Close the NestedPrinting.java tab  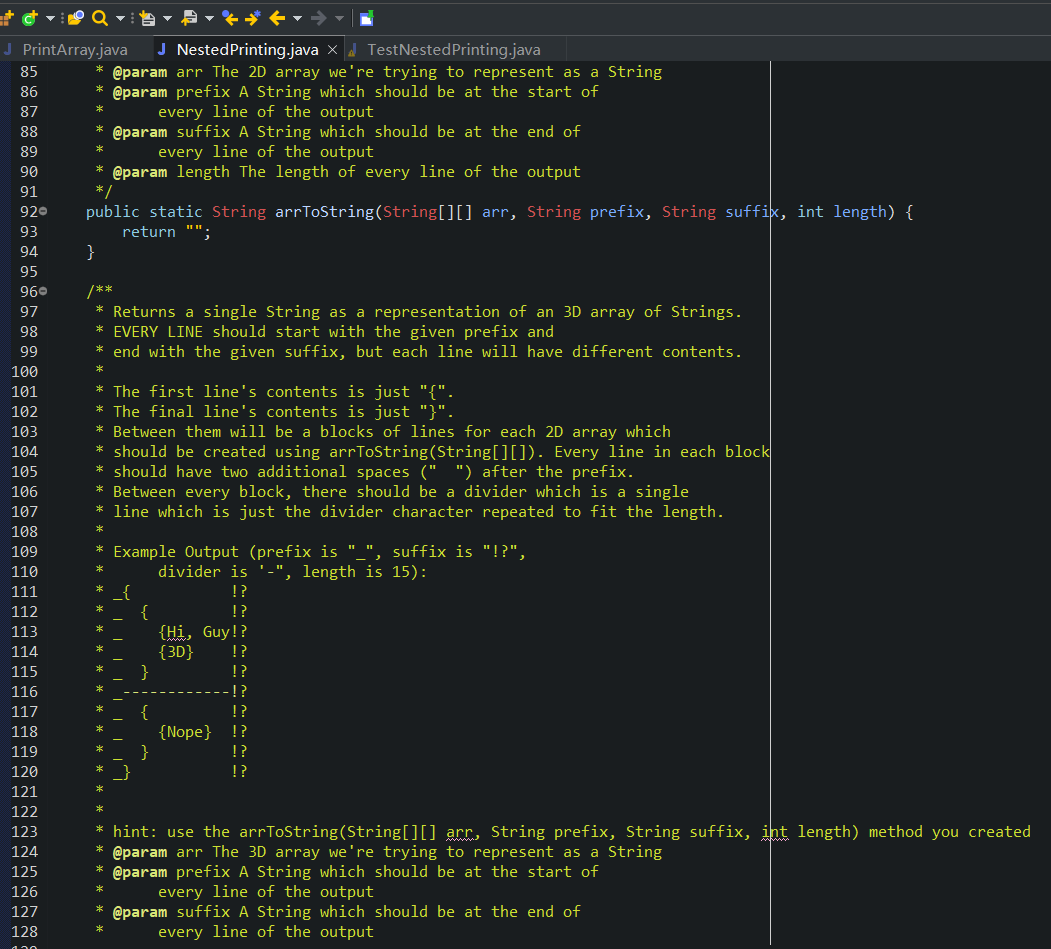(332, 48)
